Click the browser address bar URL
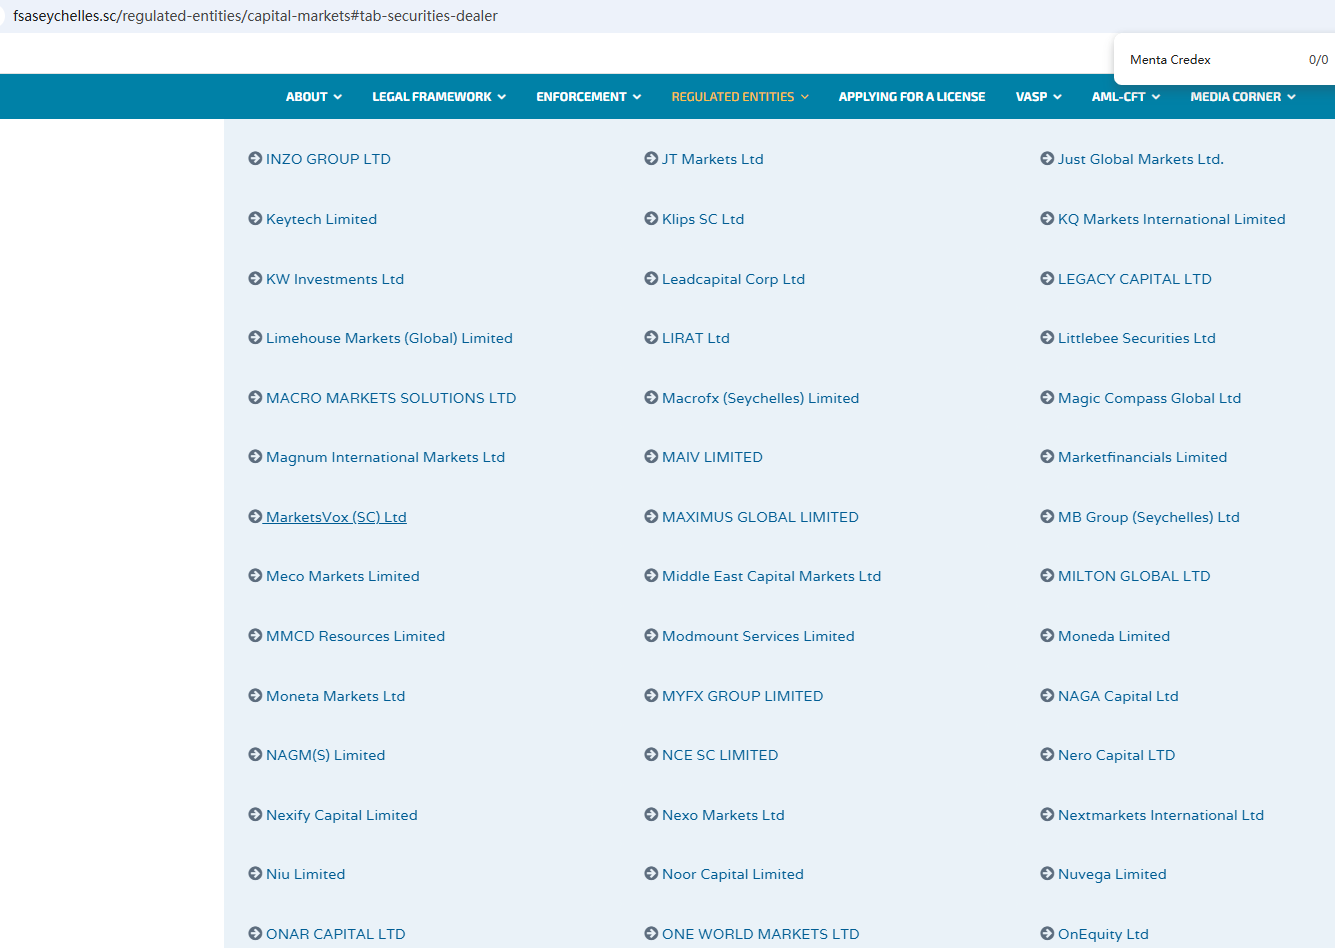The height and width of the screenshot is (948, 1335). click(x=255, y=16)
